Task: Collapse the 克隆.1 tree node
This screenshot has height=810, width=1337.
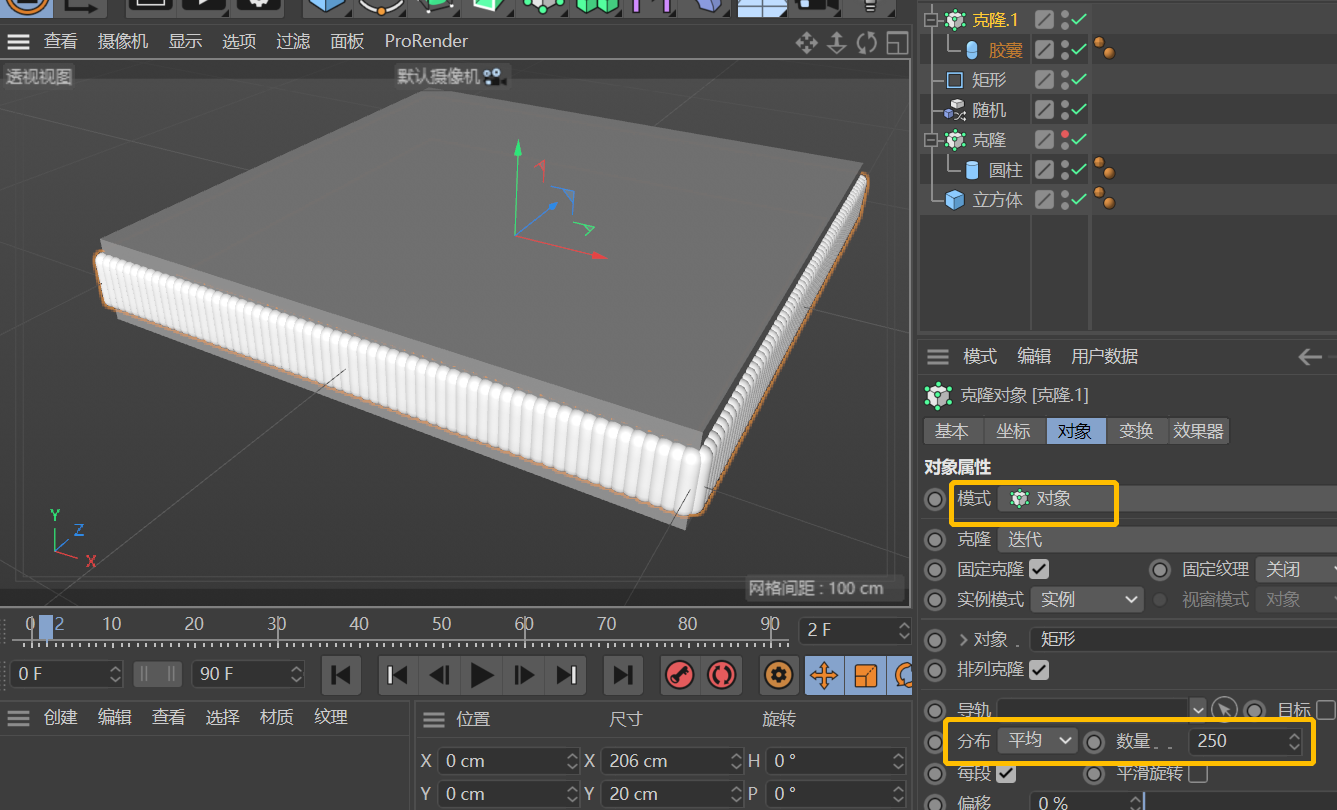Action: tap(932, 19)
